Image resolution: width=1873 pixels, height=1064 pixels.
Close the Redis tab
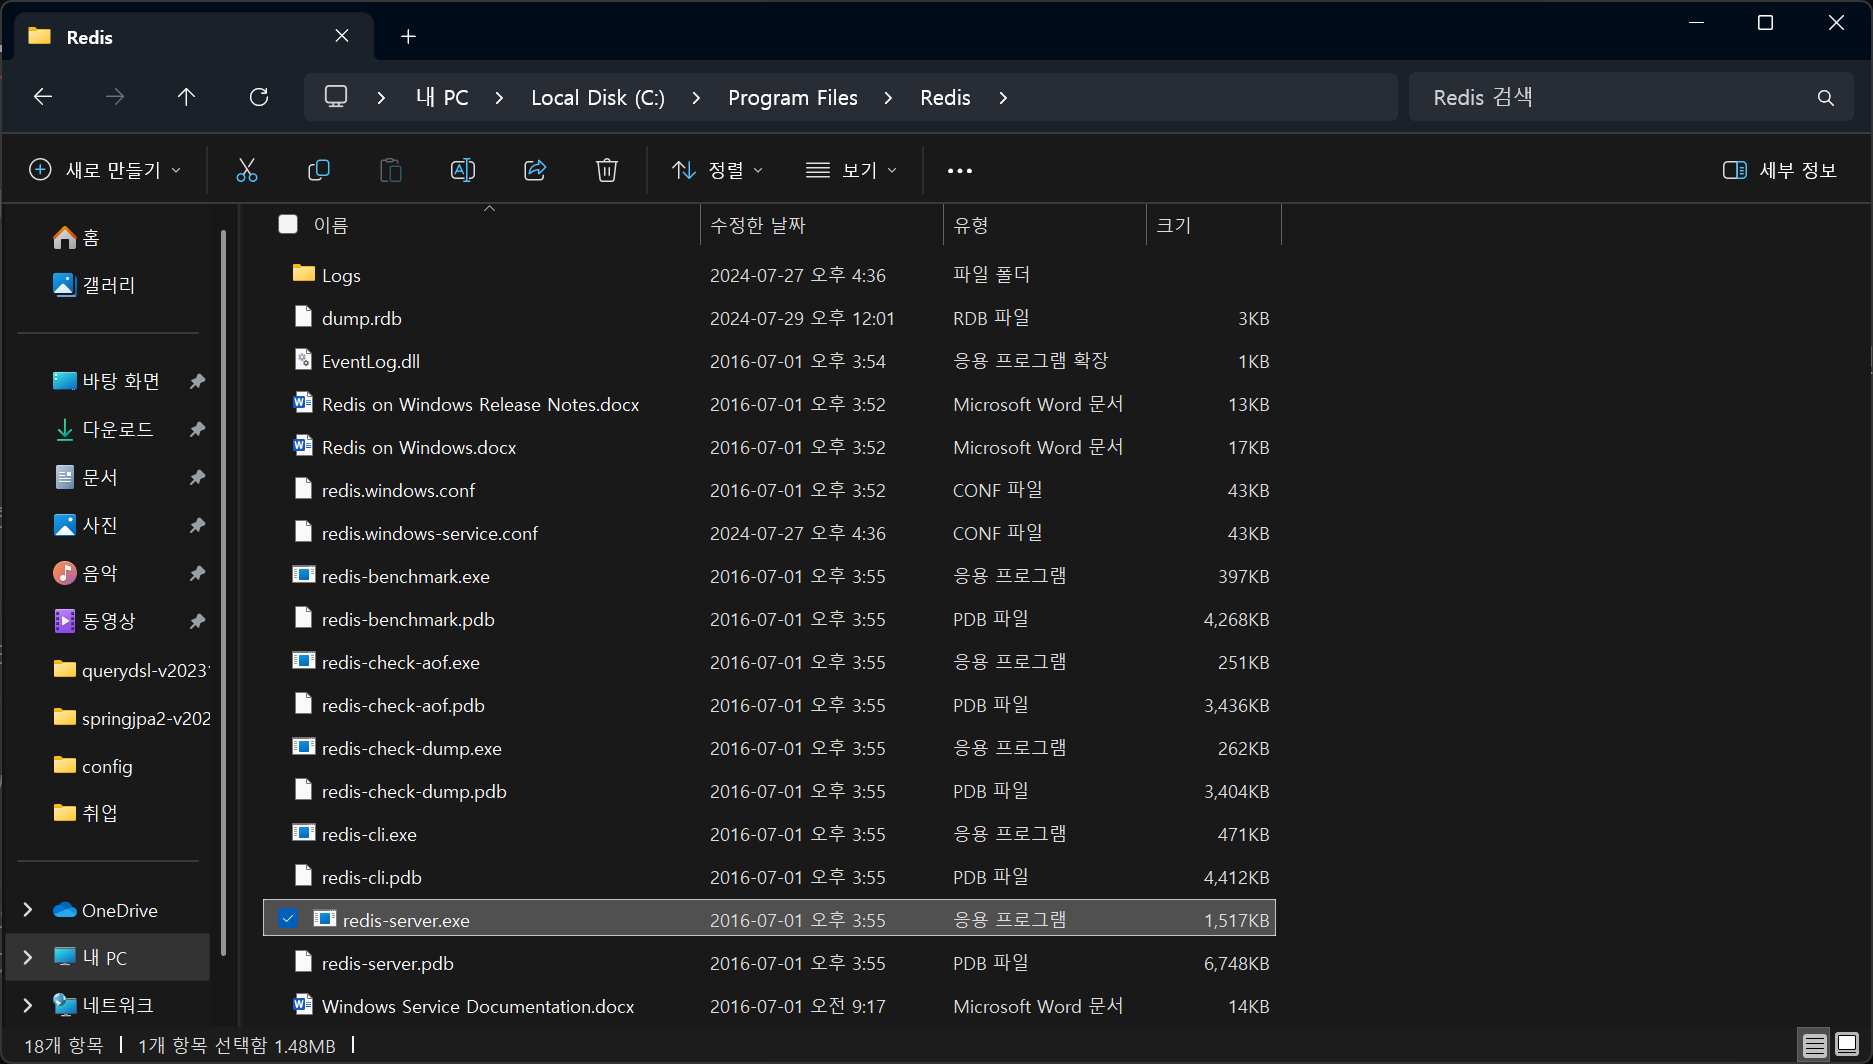tap(342, 36)
